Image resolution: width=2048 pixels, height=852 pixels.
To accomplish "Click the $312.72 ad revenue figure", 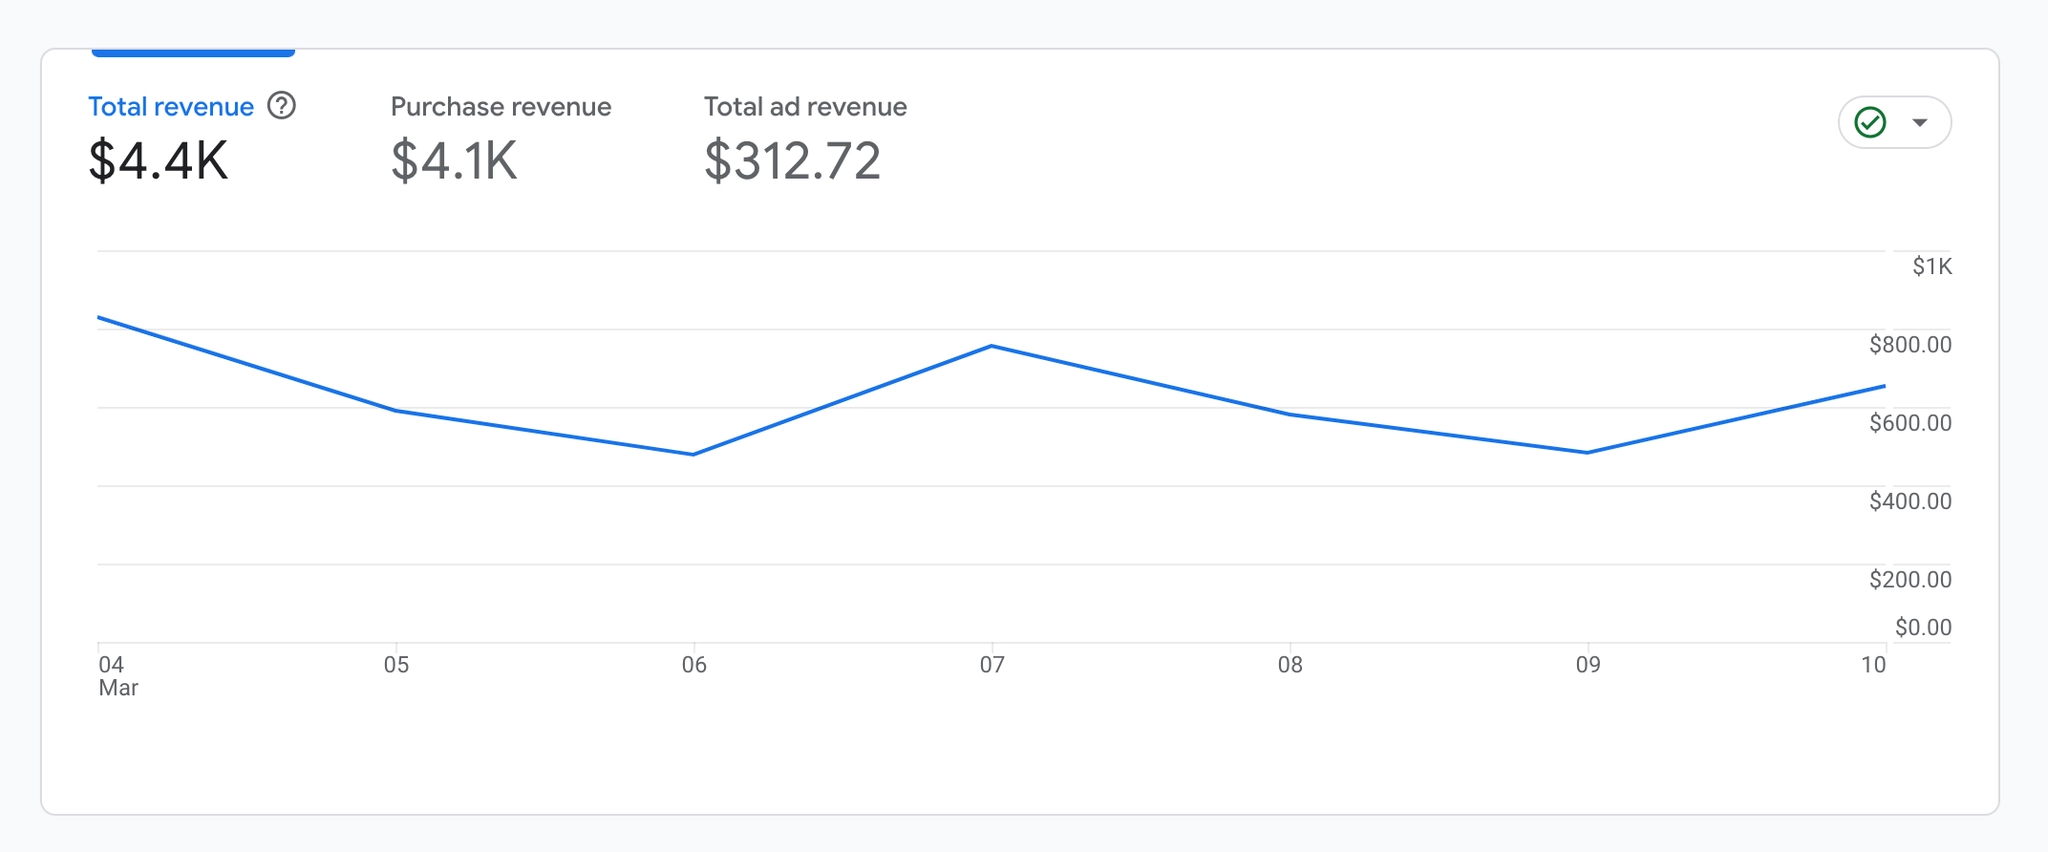I will coord(792,161).
